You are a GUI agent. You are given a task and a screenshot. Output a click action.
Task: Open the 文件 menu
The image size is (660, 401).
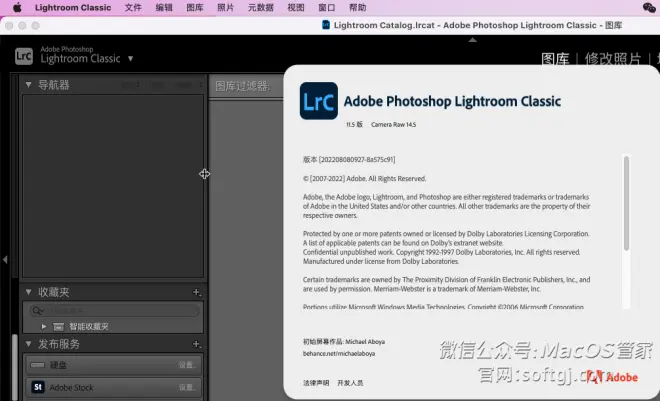133,7
